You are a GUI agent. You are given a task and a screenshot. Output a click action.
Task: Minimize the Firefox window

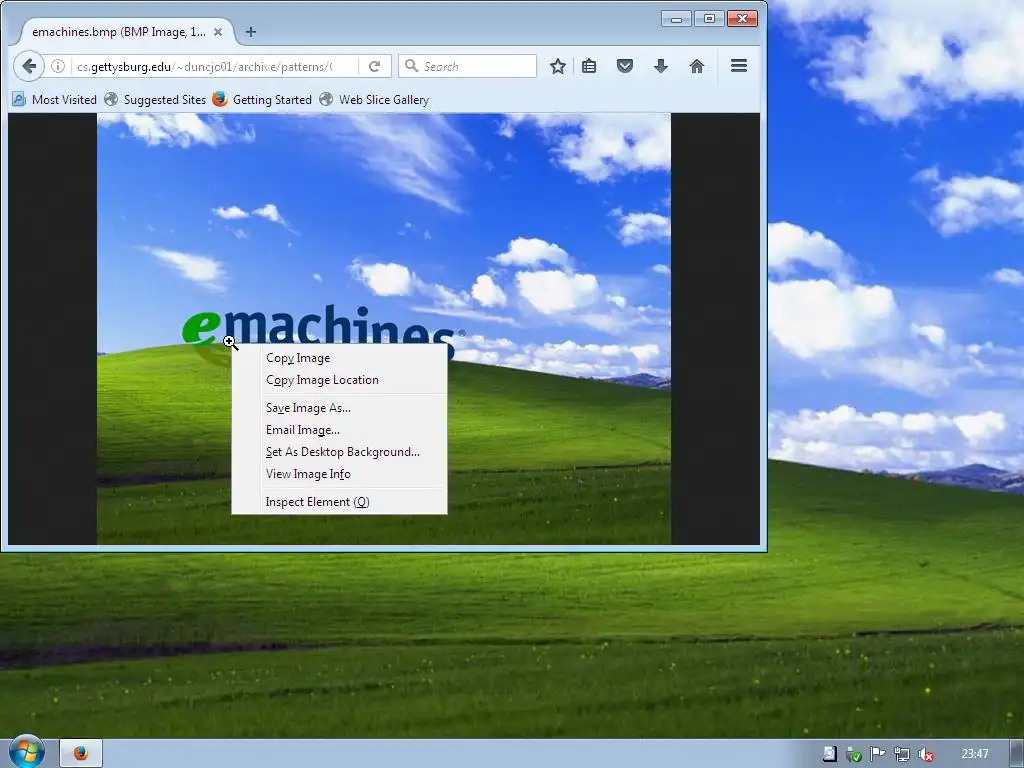pyautogui.click(x=676, y=19)
